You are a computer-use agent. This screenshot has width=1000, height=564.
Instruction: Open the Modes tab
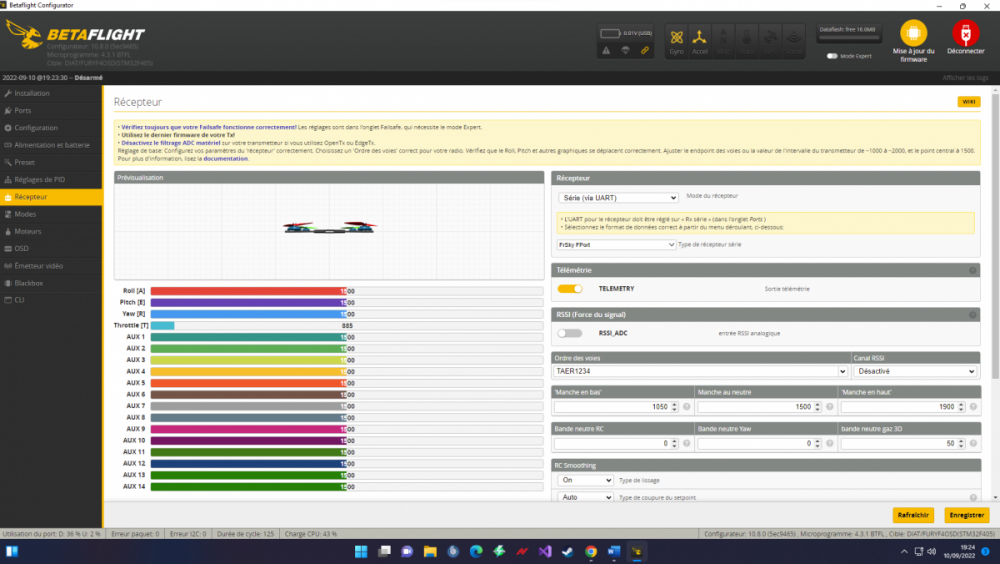[51, 214]
